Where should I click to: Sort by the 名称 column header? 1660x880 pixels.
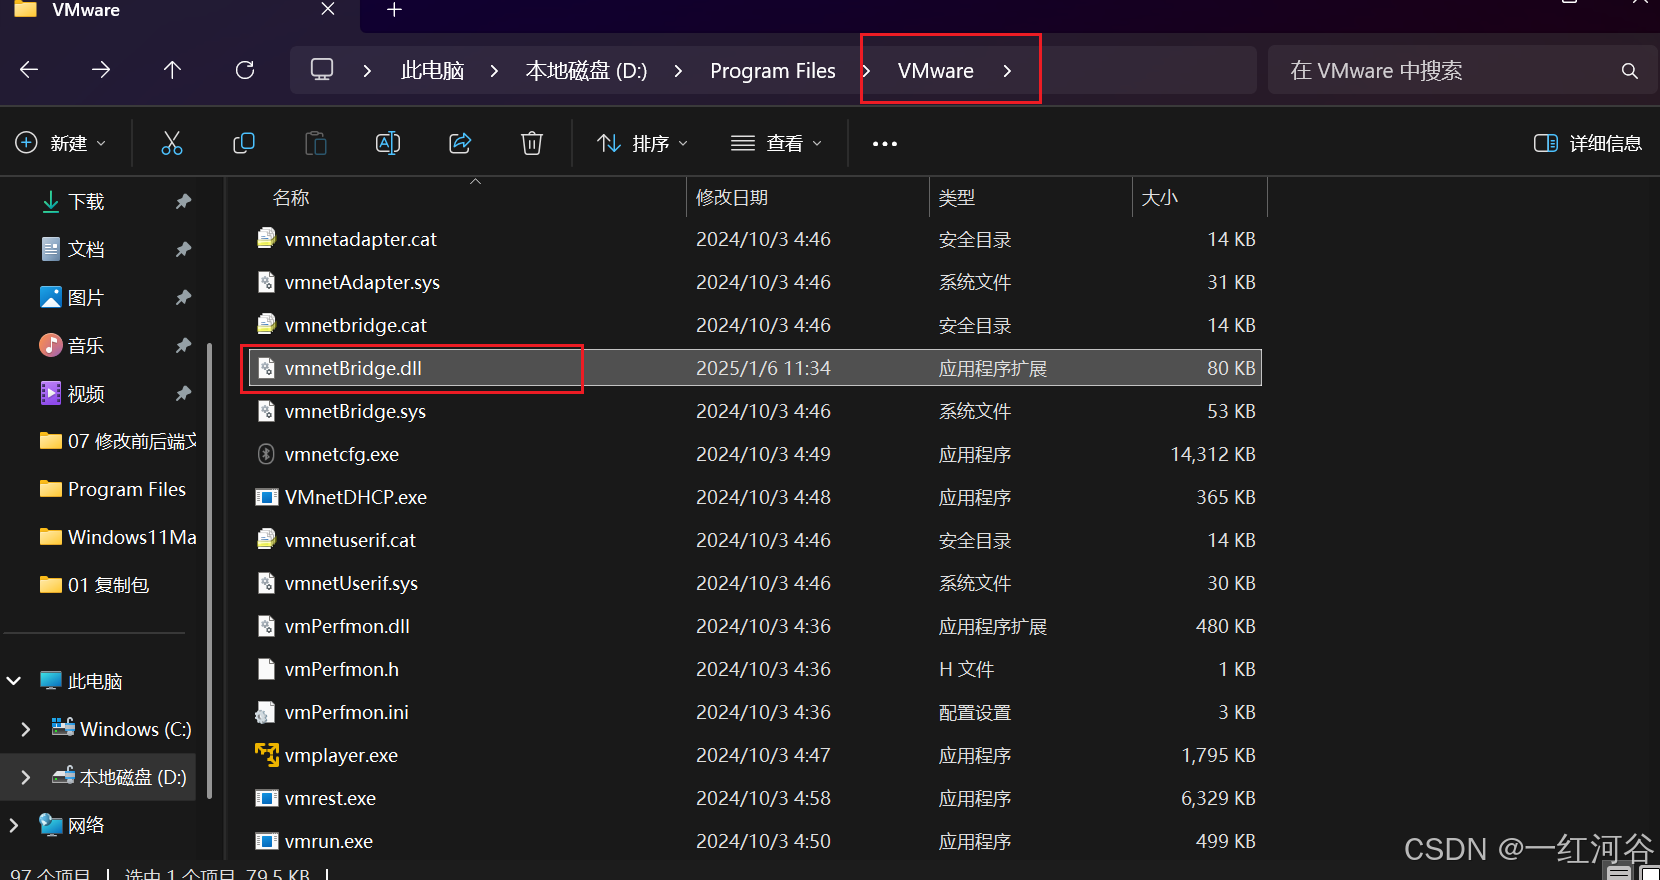291,198
